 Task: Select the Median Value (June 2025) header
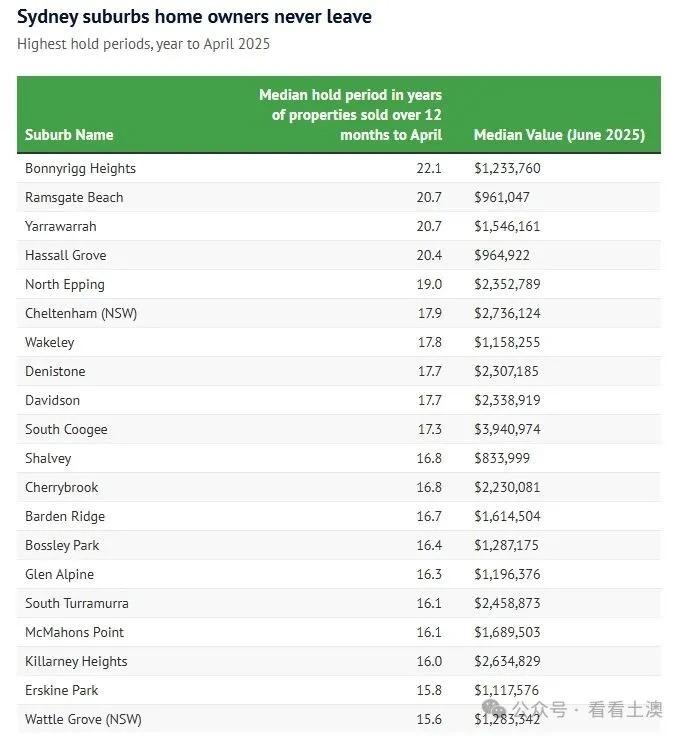coord(559,135)
